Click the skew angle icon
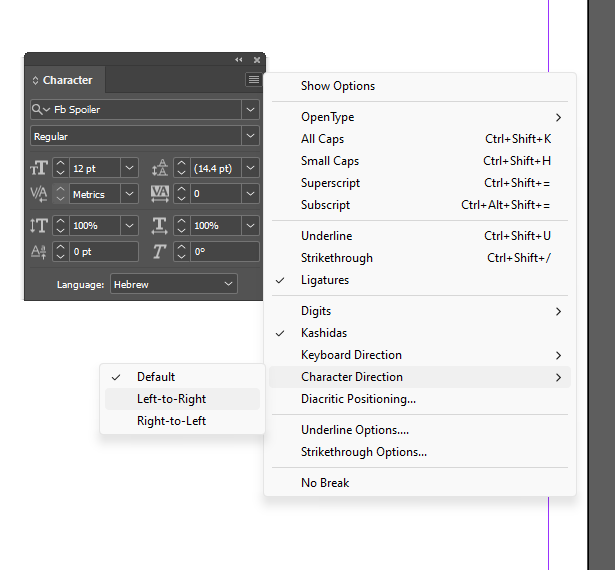The height and width of the screenshot is (570, 615). point(160,252)
